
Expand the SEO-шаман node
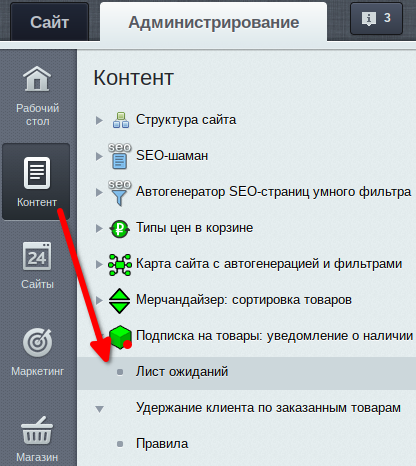click(x=99, y=156)
